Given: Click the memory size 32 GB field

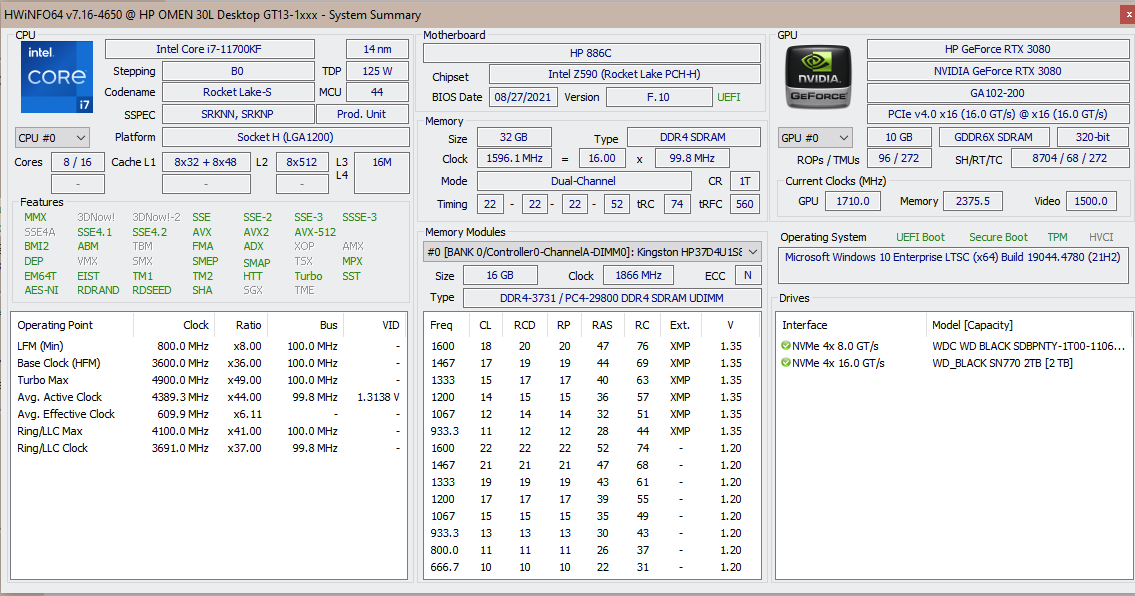Looking at the screenshot, I should [x=513, y=137].
